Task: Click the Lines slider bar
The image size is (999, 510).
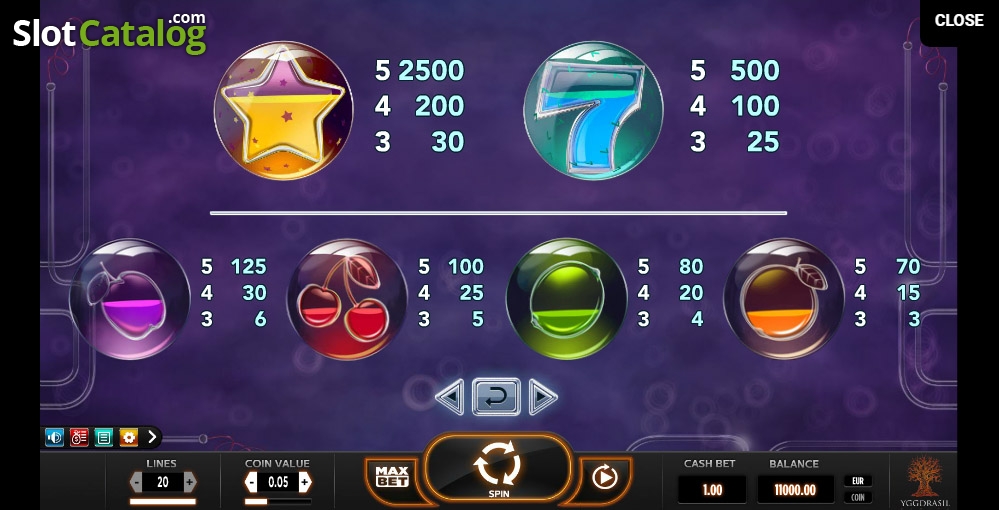Action: [x=162, y=502]
